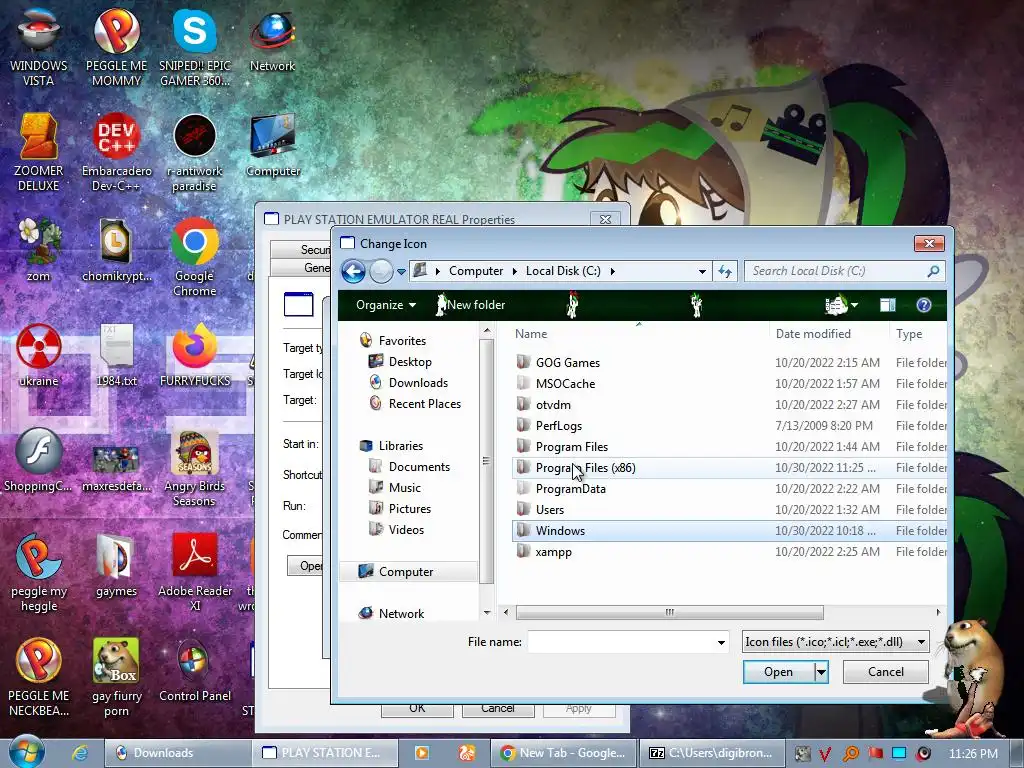Click Cancel in the Change Icon dialog
This screenshot has width=1024, height=768.
coord(886,672)
